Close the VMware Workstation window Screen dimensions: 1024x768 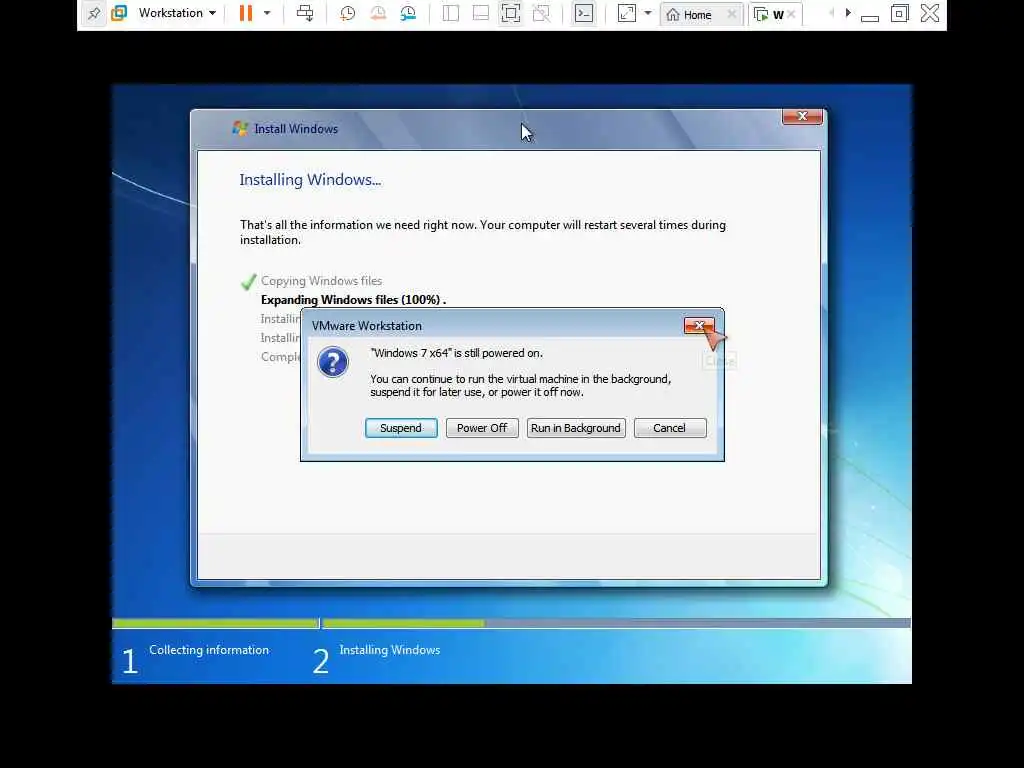click(930, 13)
